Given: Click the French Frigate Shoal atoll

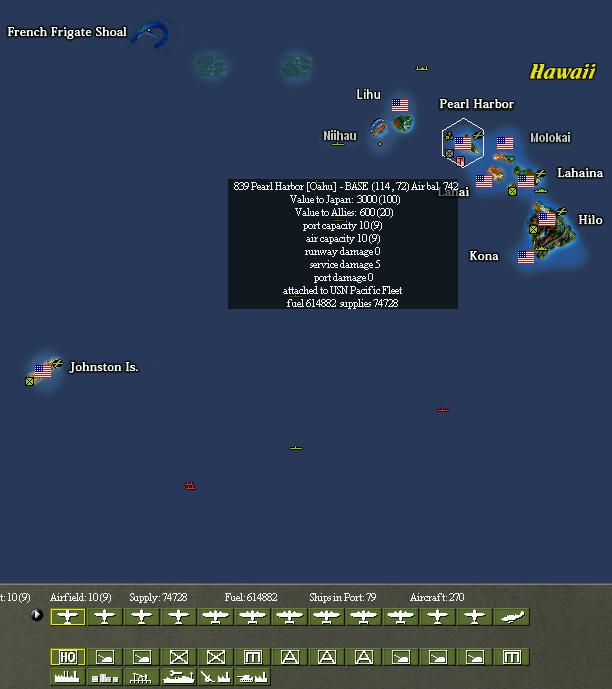Looking at the screenshot, I should [x=152, y=33].
